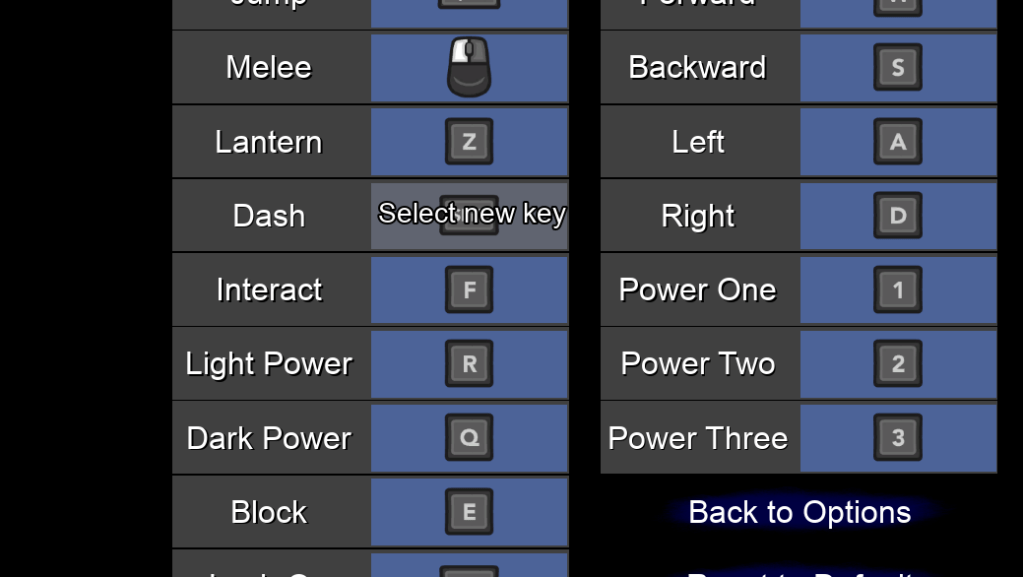Click the A key icon for Left
1023x577 pixels.
(x=897, y=142)
